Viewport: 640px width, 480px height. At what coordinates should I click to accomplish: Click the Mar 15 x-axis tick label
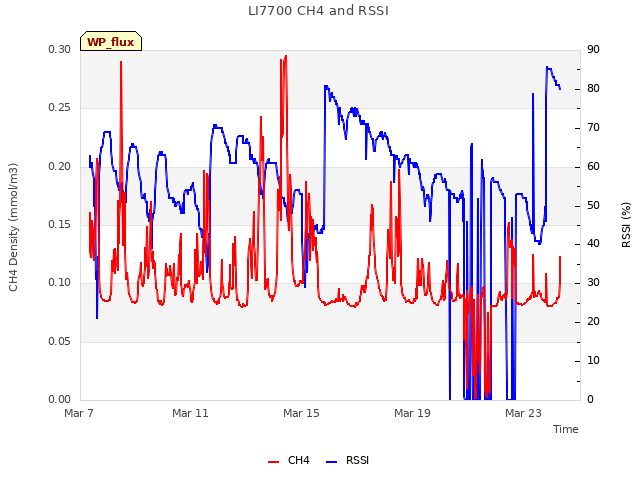coord(301,413)
